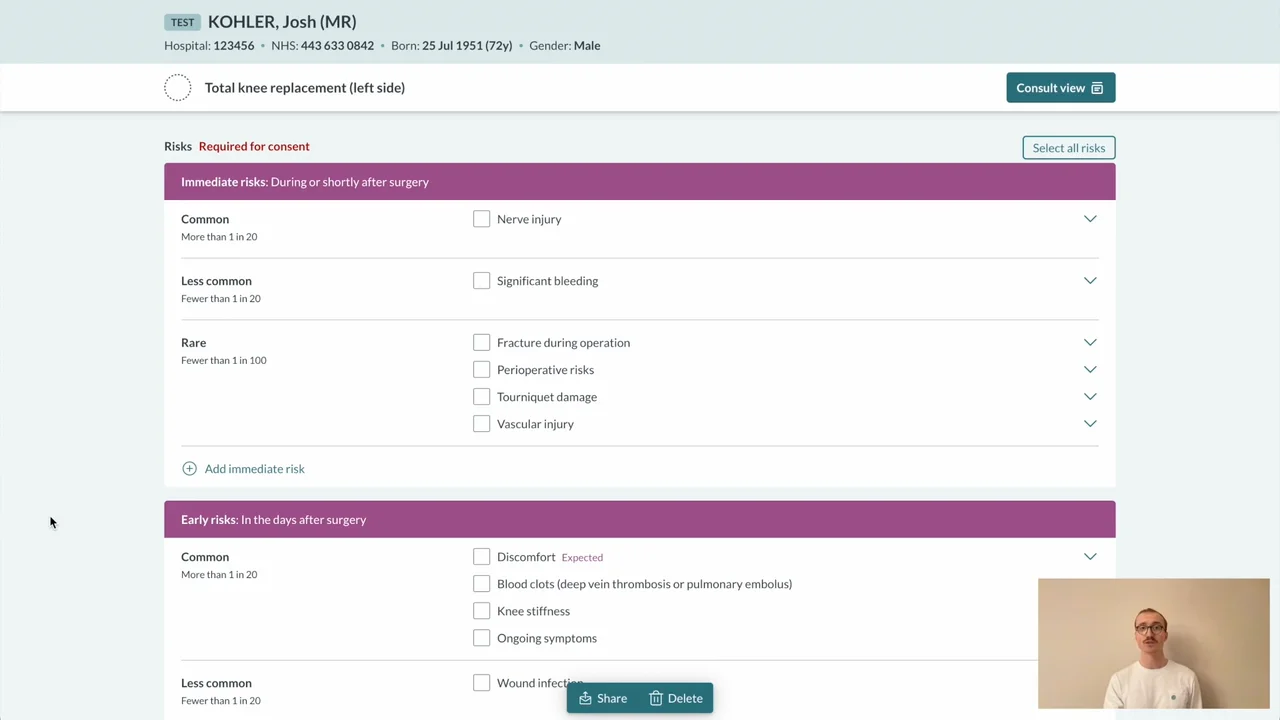Click the Share icon in bottom toolbar
Screen dimensions: 1280x720
[x=585, y=699]
